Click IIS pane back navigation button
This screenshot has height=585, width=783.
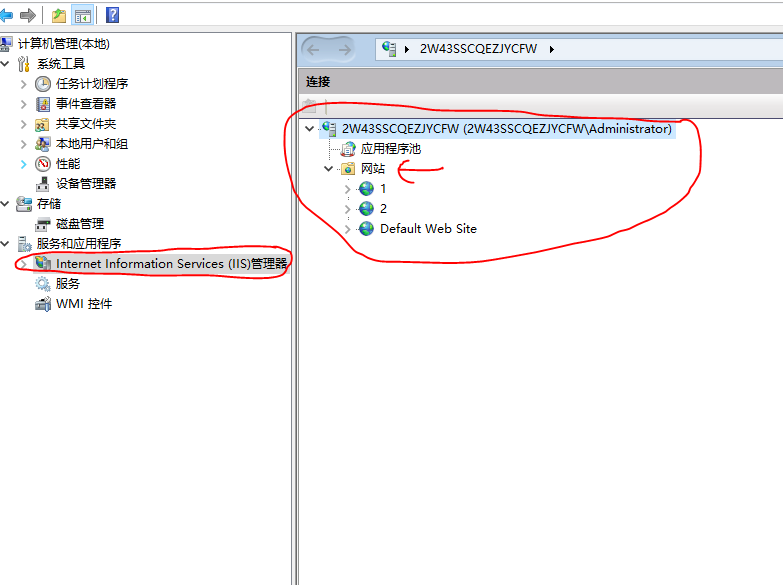pyautogui.click(x=314, y=49)
